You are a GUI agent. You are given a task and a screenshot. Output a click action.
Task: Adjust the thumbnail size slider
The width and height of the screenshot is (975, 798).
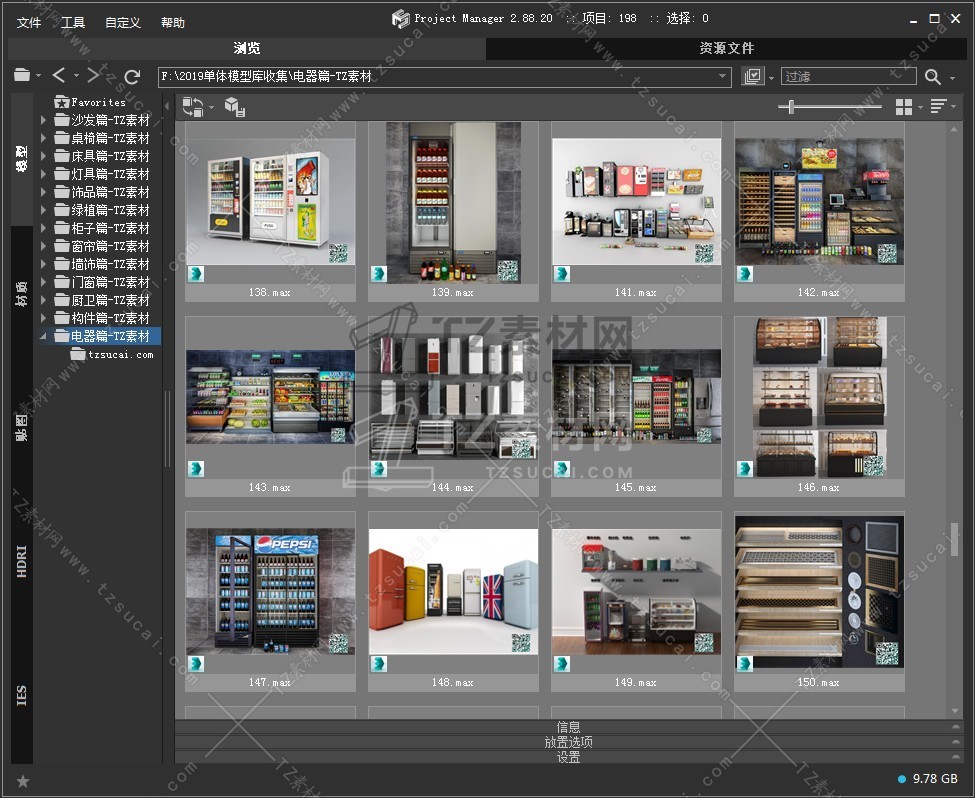(792, 107)
